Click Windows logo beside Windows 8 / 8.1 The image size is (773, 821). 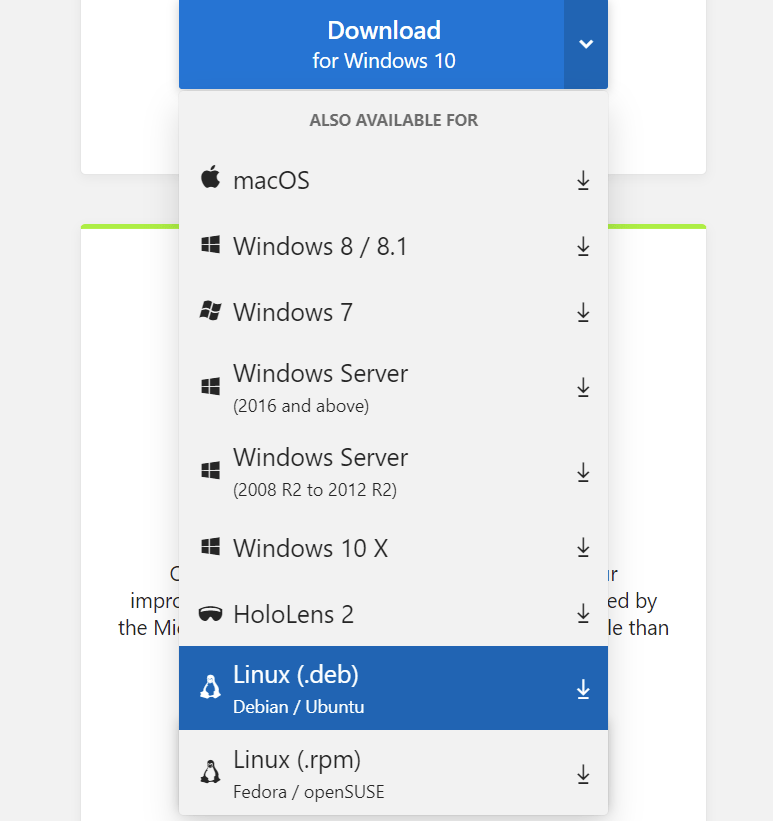[211, 245]
